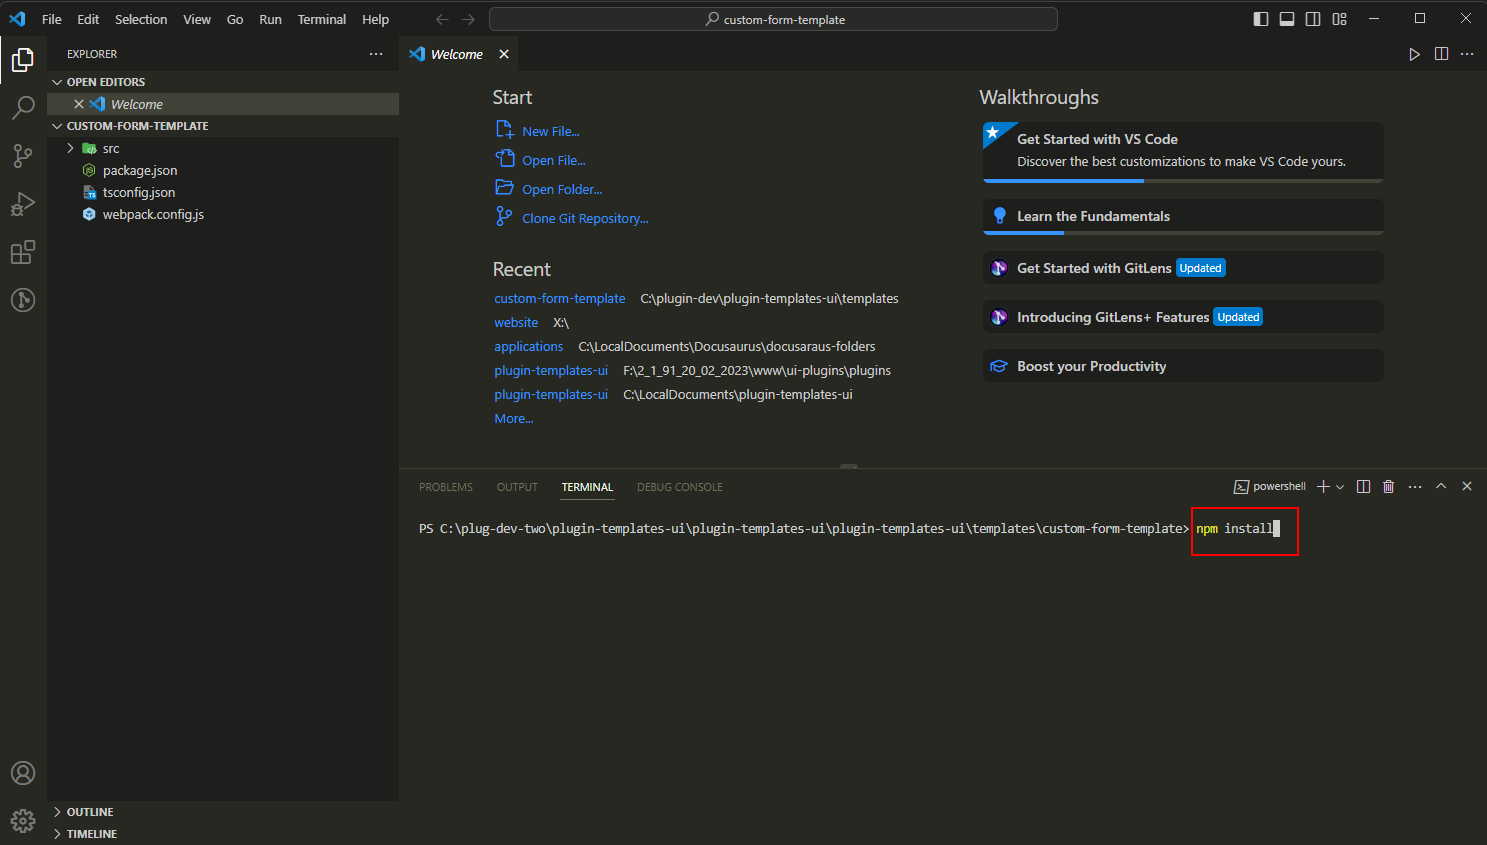Show More... recent items
This screenshot has height=845, width=1487.
[513, 418]
